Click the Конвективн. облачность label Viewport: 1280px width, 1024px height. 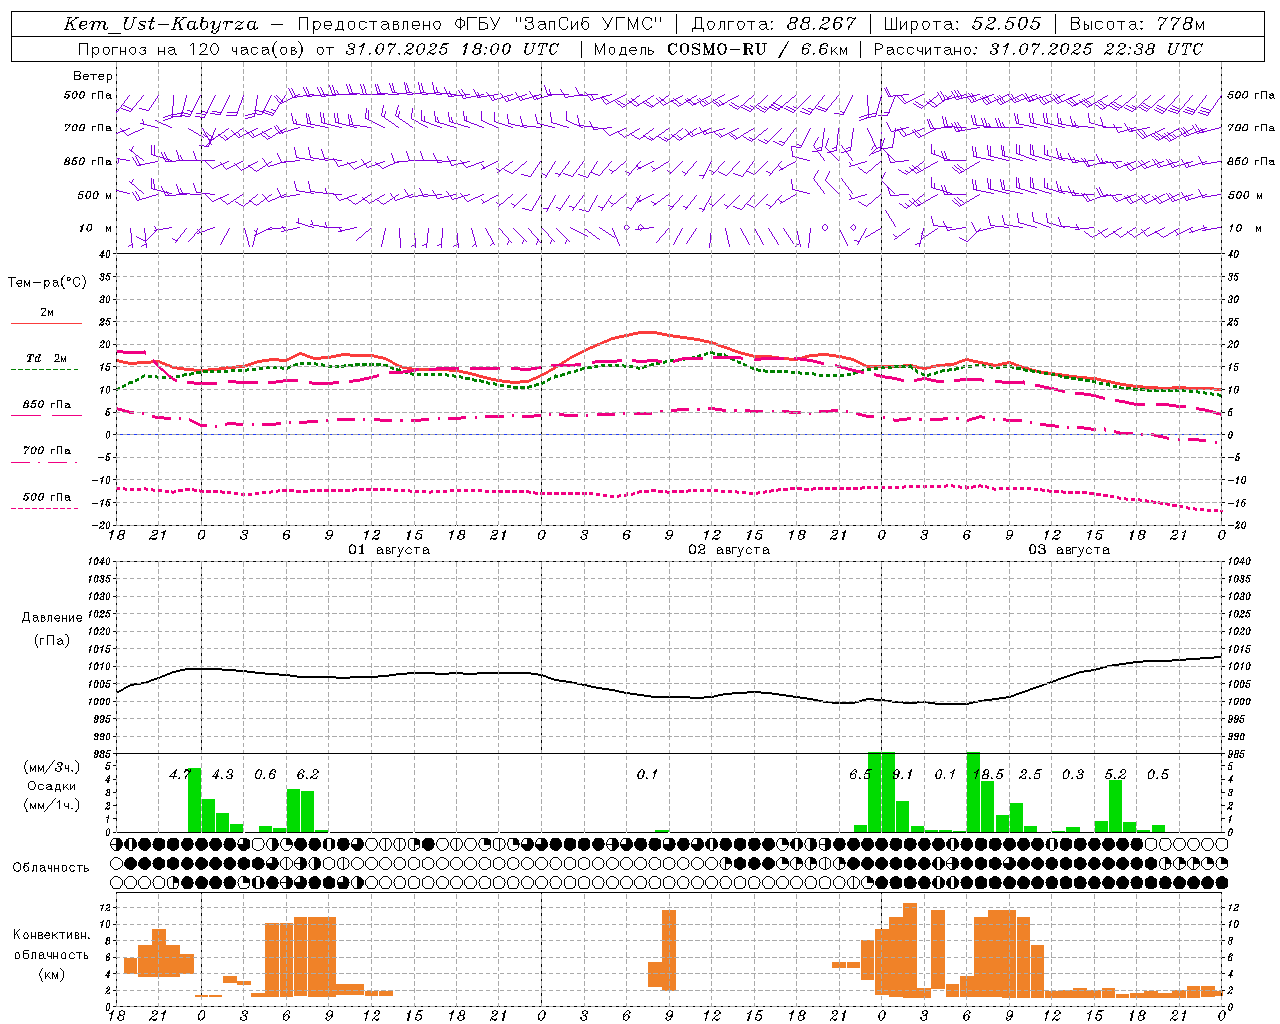[51, 945]
